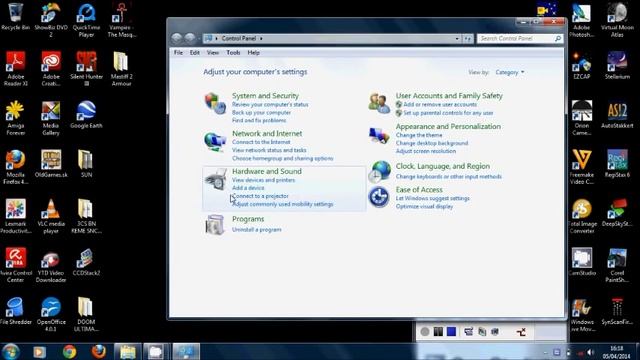Select the DOOM ULTIMA folder on desktop

(86, 314)
